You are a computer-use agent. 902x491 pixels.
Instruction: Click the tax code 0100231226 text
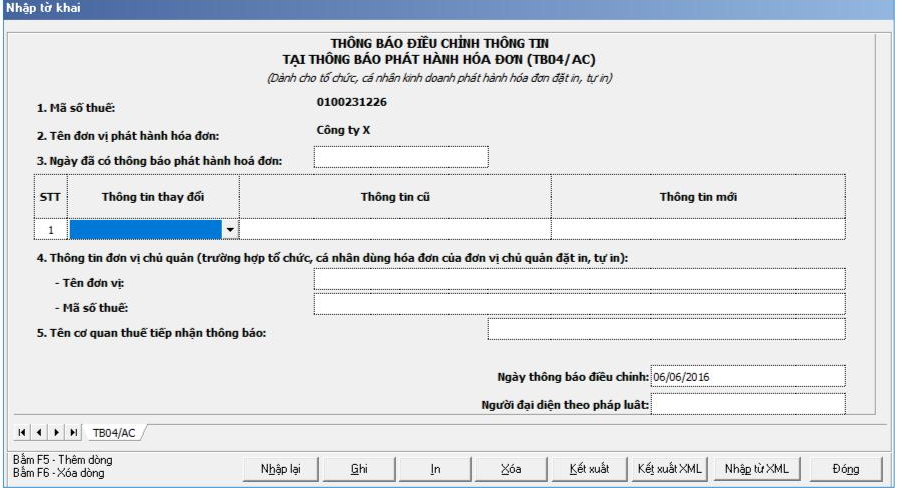click(x=351, y=102)
